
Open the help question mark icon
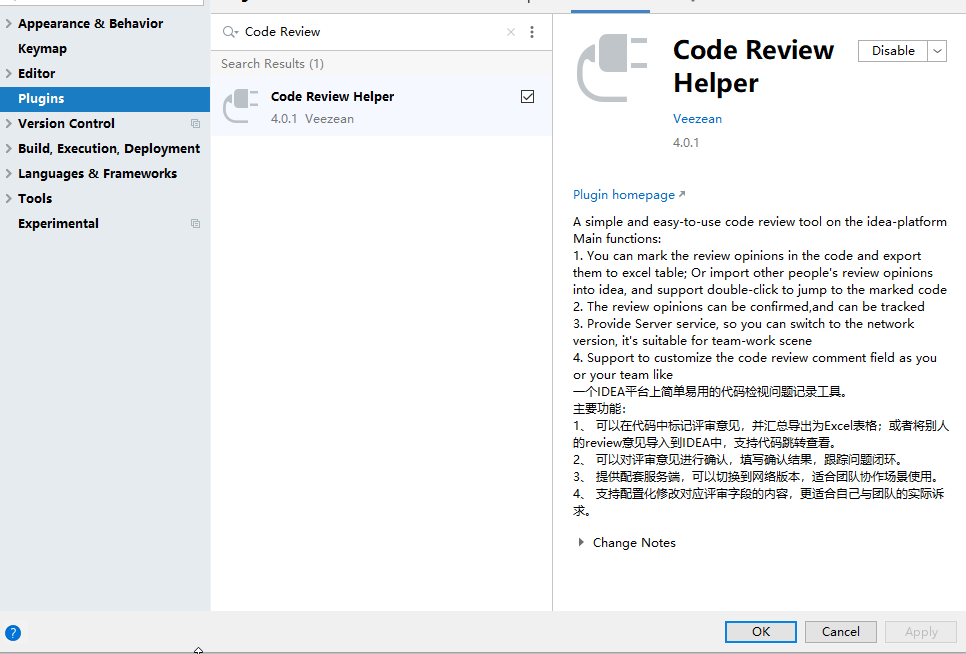(13, 632)
